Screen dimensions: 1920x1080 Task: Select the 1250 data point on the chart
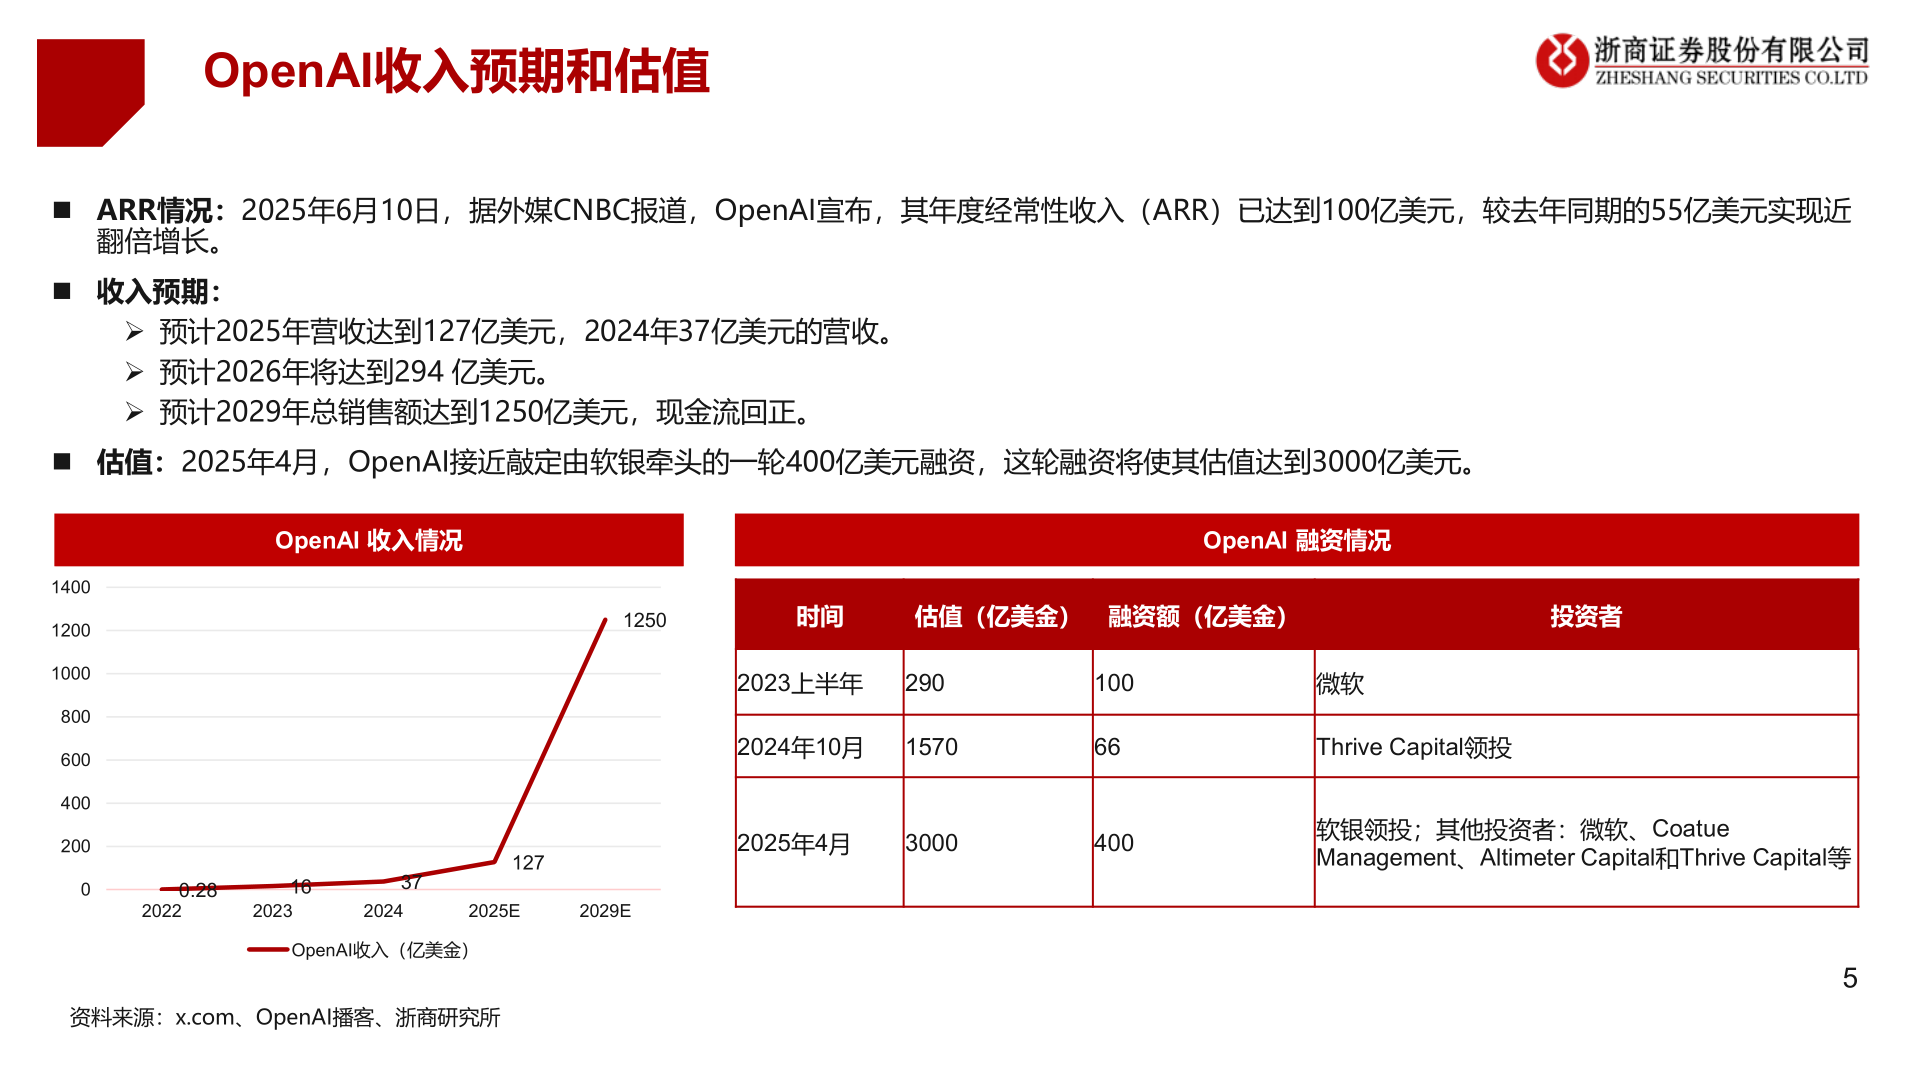tap(606, 620)
